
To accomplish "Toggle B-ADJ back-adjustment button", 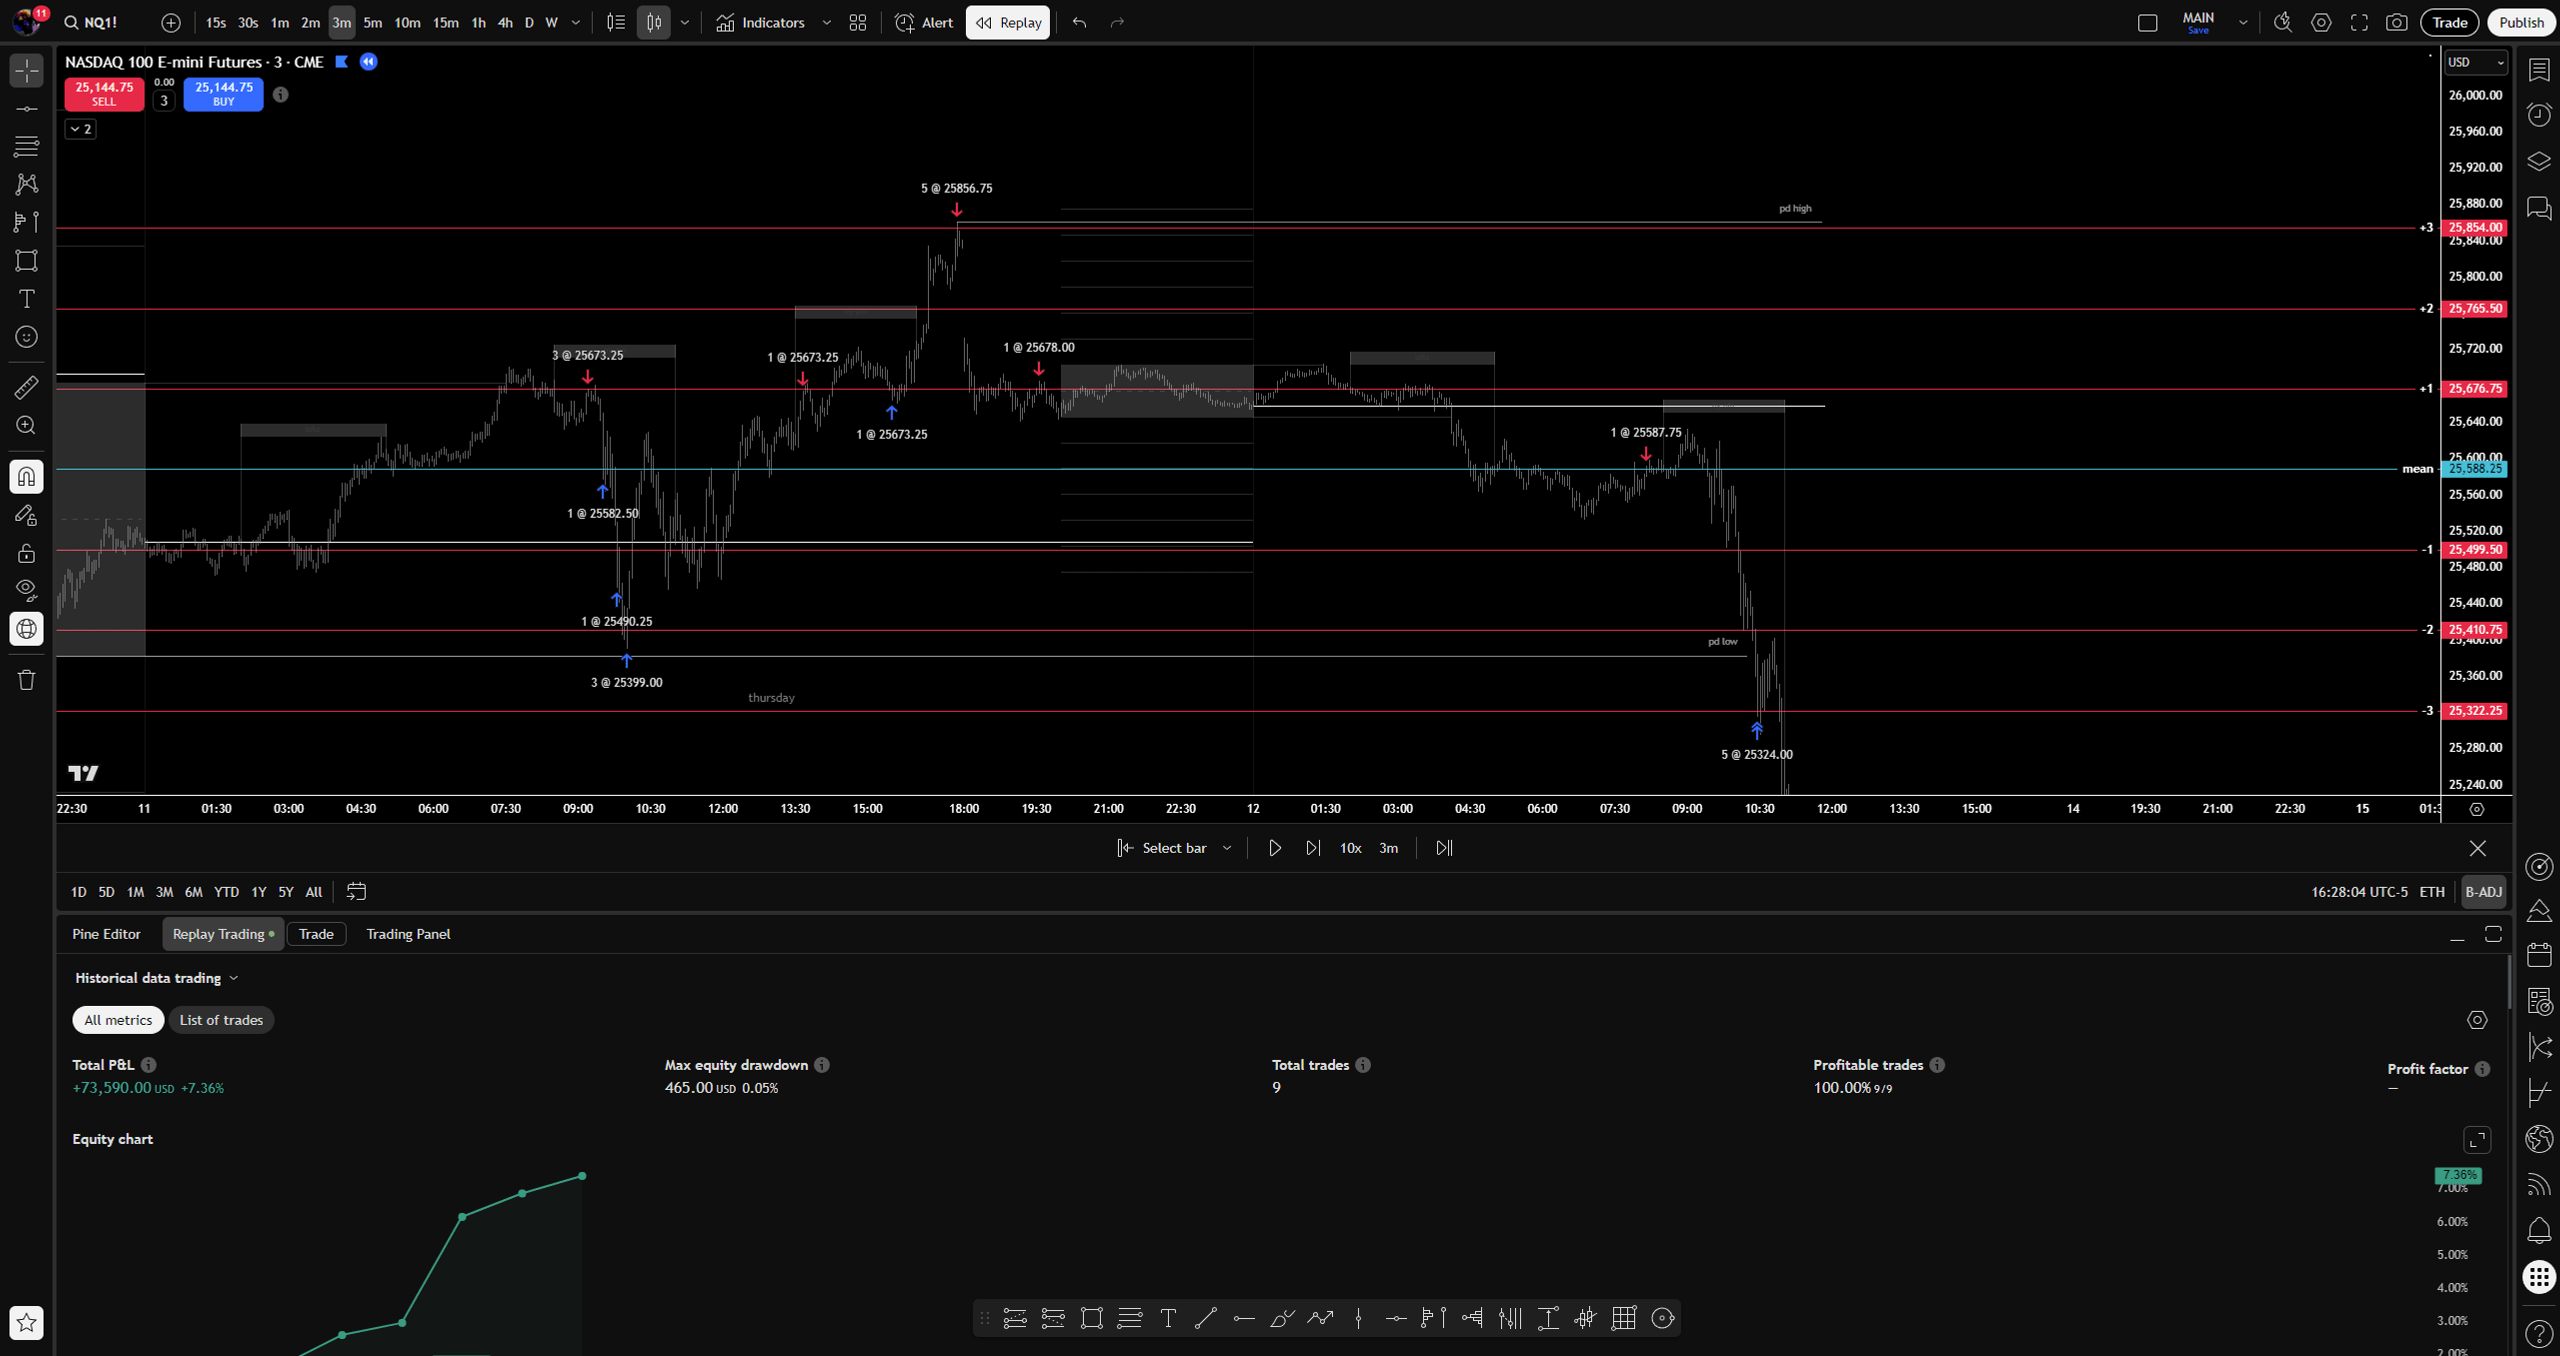I will click(x=2483, y=892).
